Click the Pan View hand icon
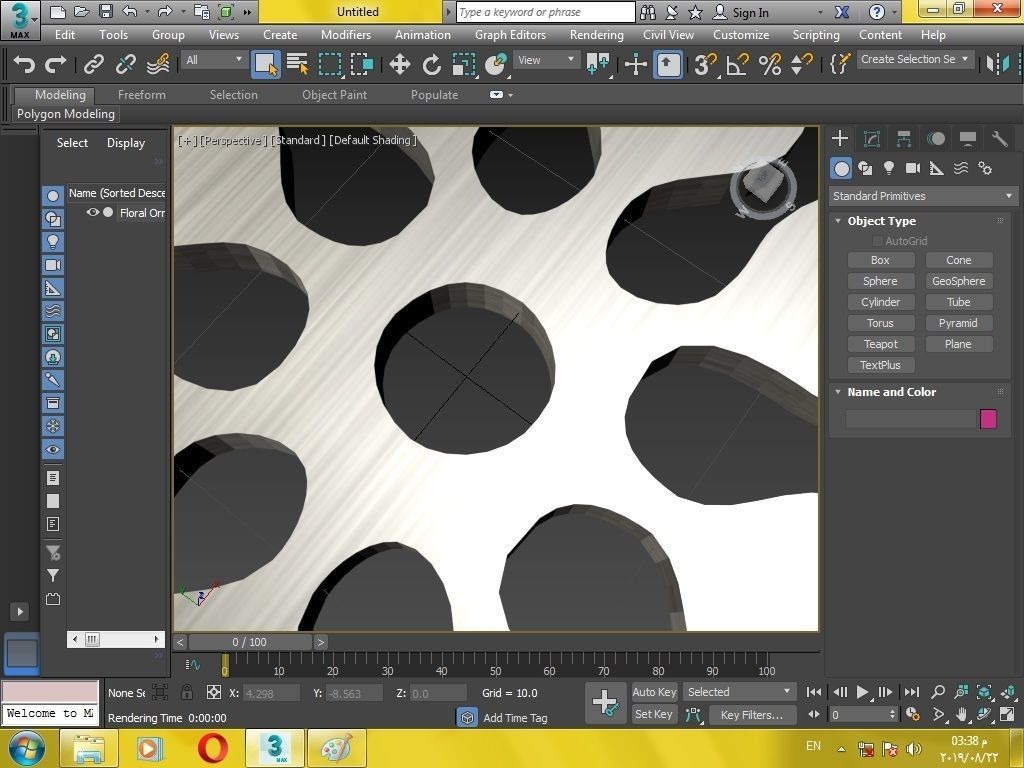The height and width of the screenshot is (768, 1024). tap(961, 714)
